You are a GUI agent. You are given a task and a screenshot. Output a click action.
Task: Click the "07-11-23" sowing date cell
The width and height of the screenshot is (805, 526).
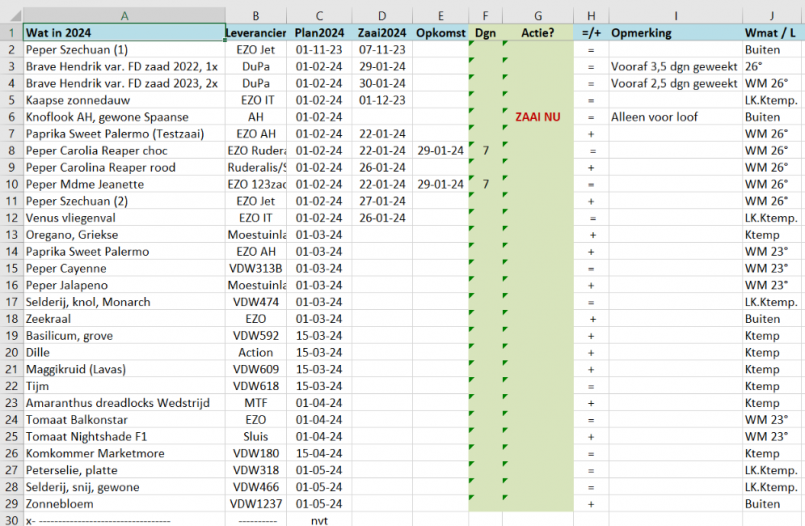(x=381, y=49)
